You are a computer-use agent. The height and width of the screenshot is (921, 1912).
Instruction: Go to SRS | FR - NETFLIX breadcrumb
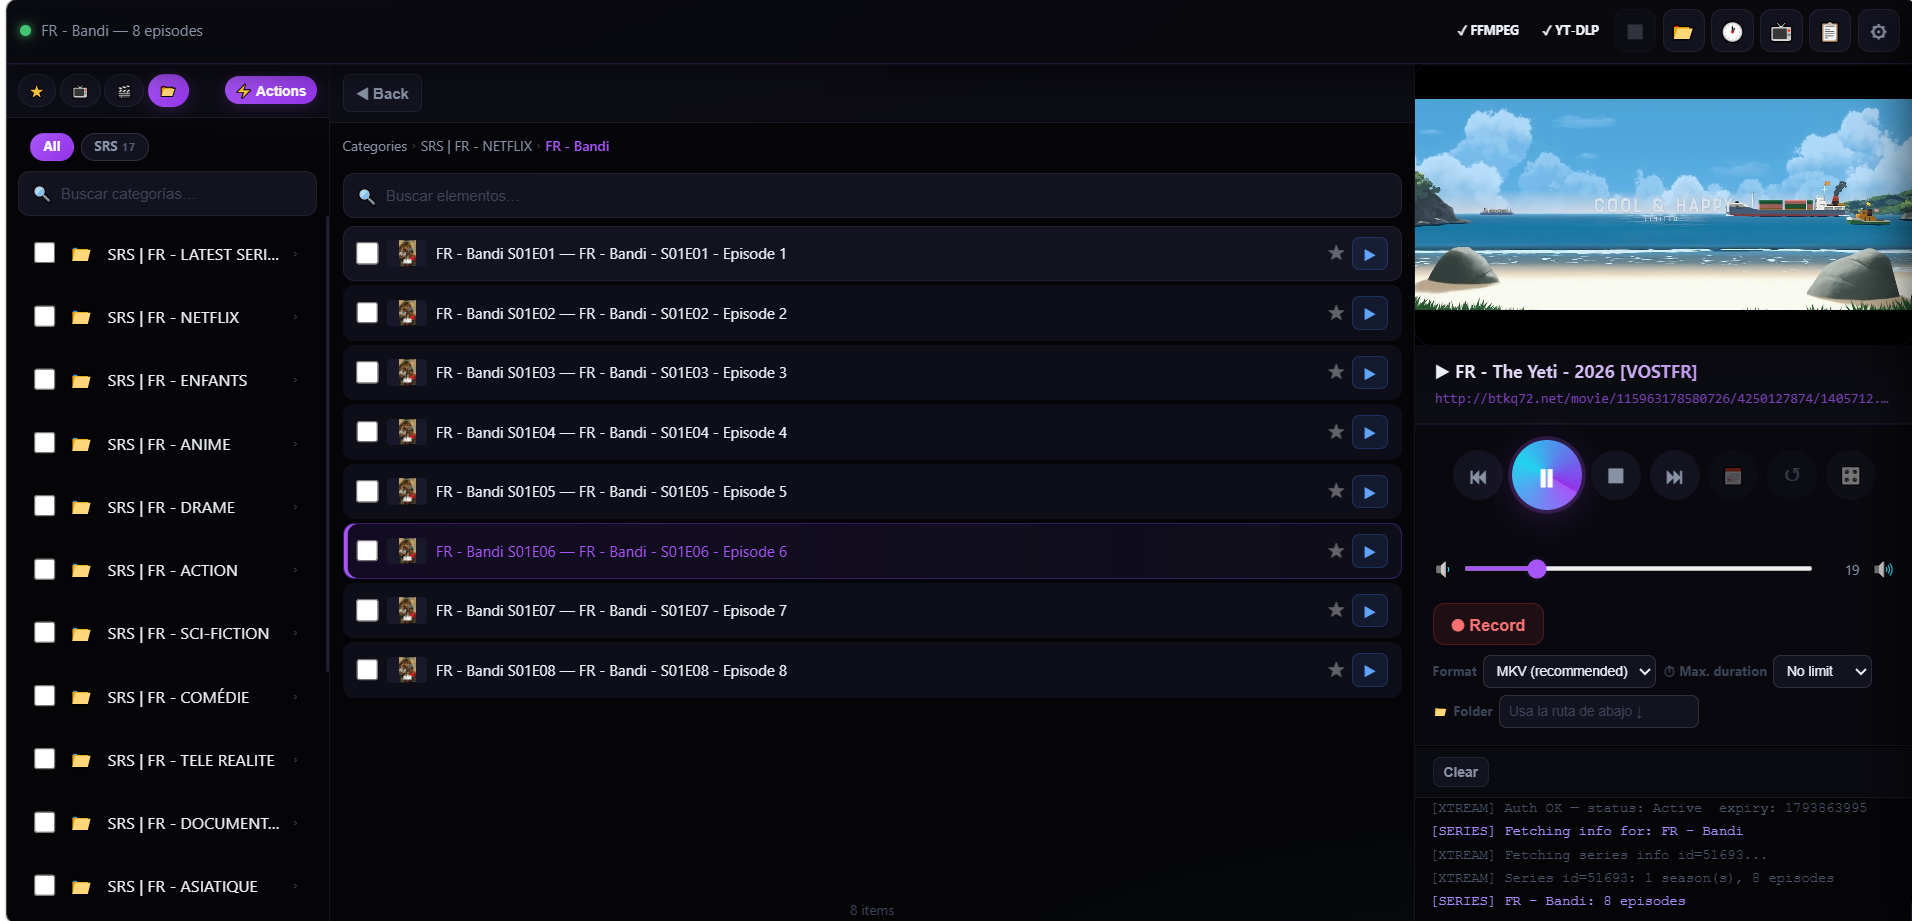[x=476, y=147]
